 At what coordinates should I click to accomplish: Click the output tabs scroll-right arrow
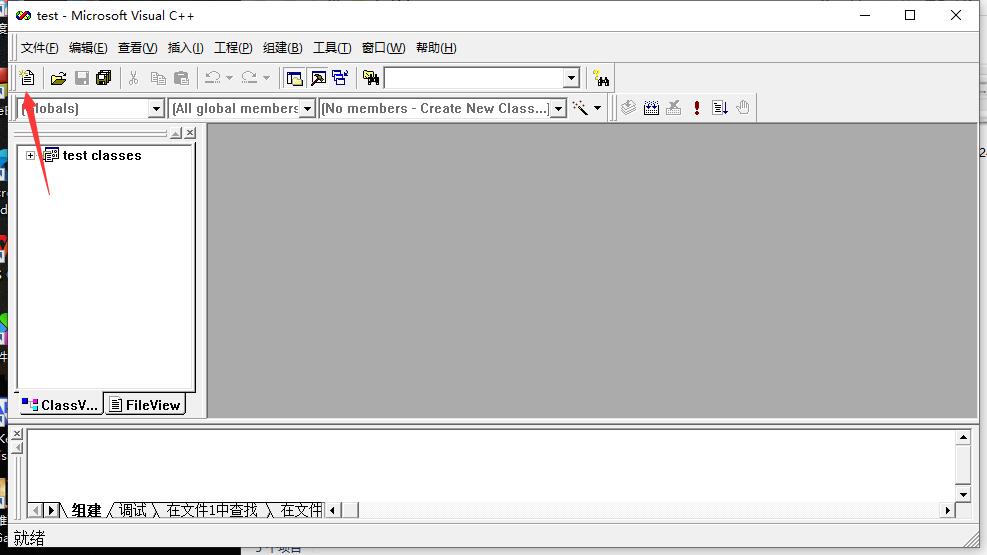pos(52,510)
